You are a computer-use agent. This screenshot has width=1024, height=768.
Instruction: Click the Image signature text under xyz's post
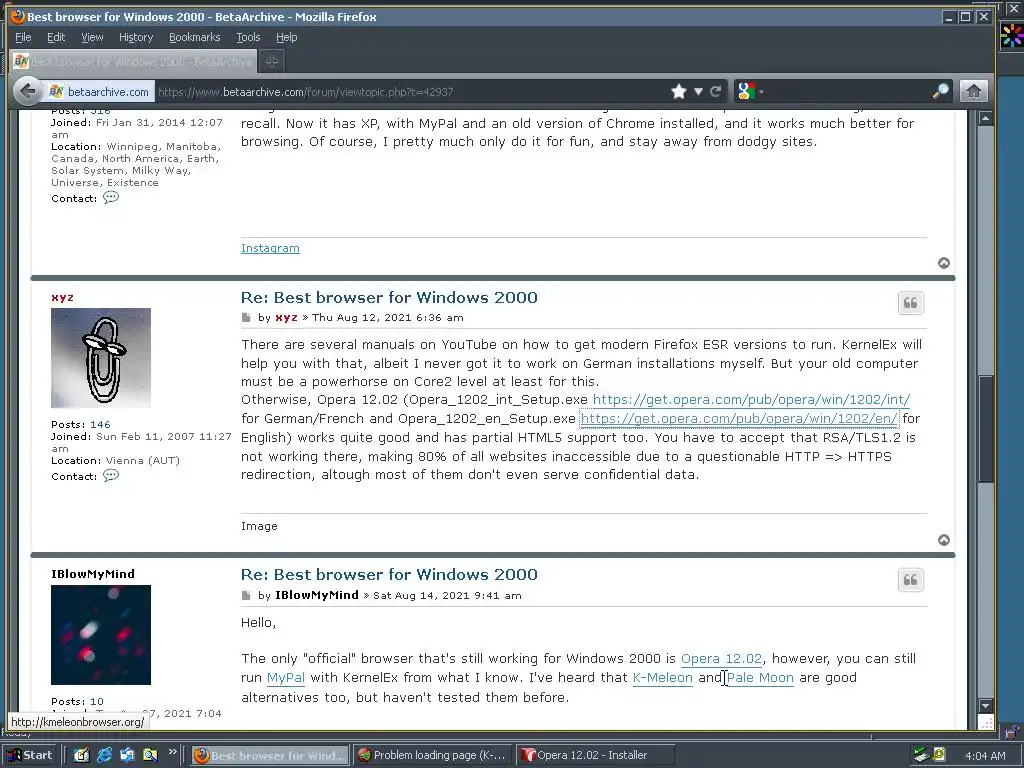point(259,526)
